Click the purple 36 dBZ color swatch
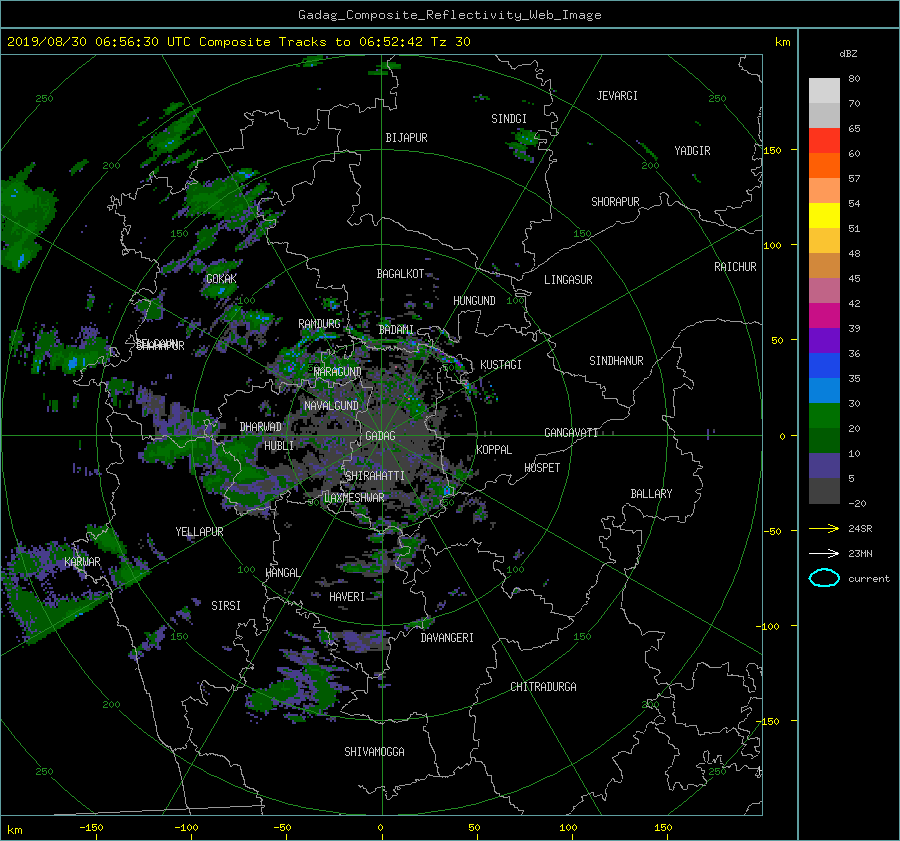This screenshot has height=841, width=900. (824, 341)
